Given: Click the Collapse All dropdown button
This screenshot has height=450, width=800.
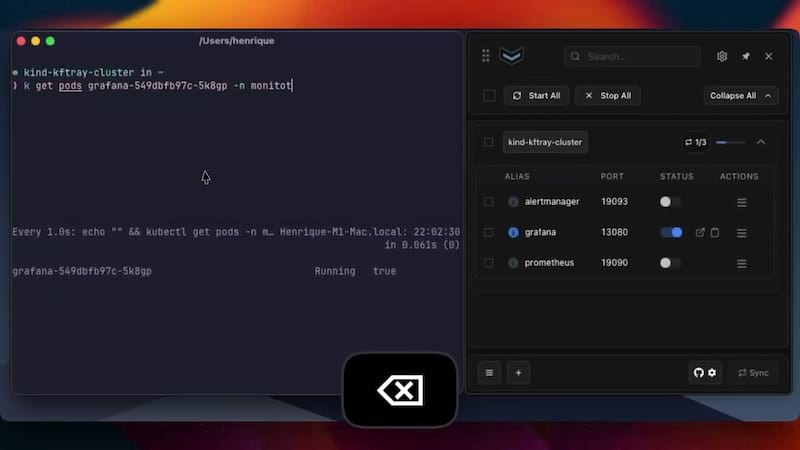Looking at the screenshot, I should point(741,96).
